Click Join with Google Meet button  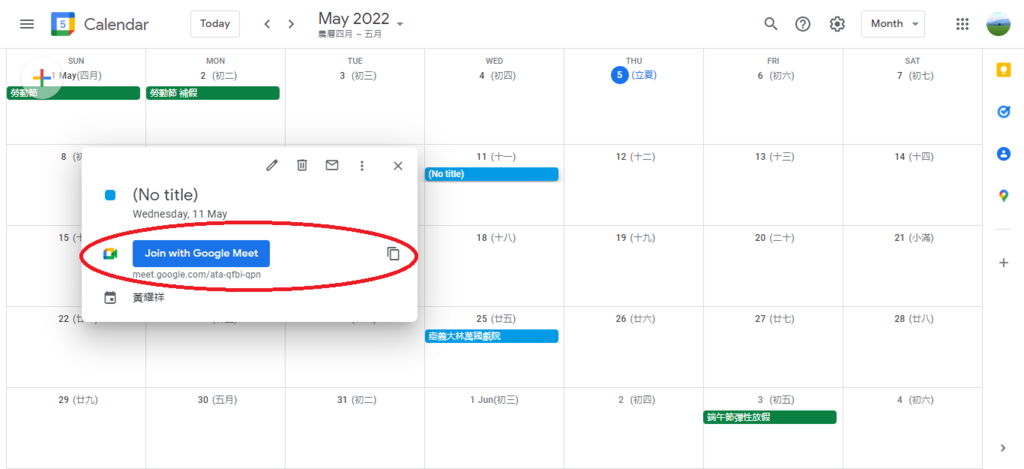201,254
